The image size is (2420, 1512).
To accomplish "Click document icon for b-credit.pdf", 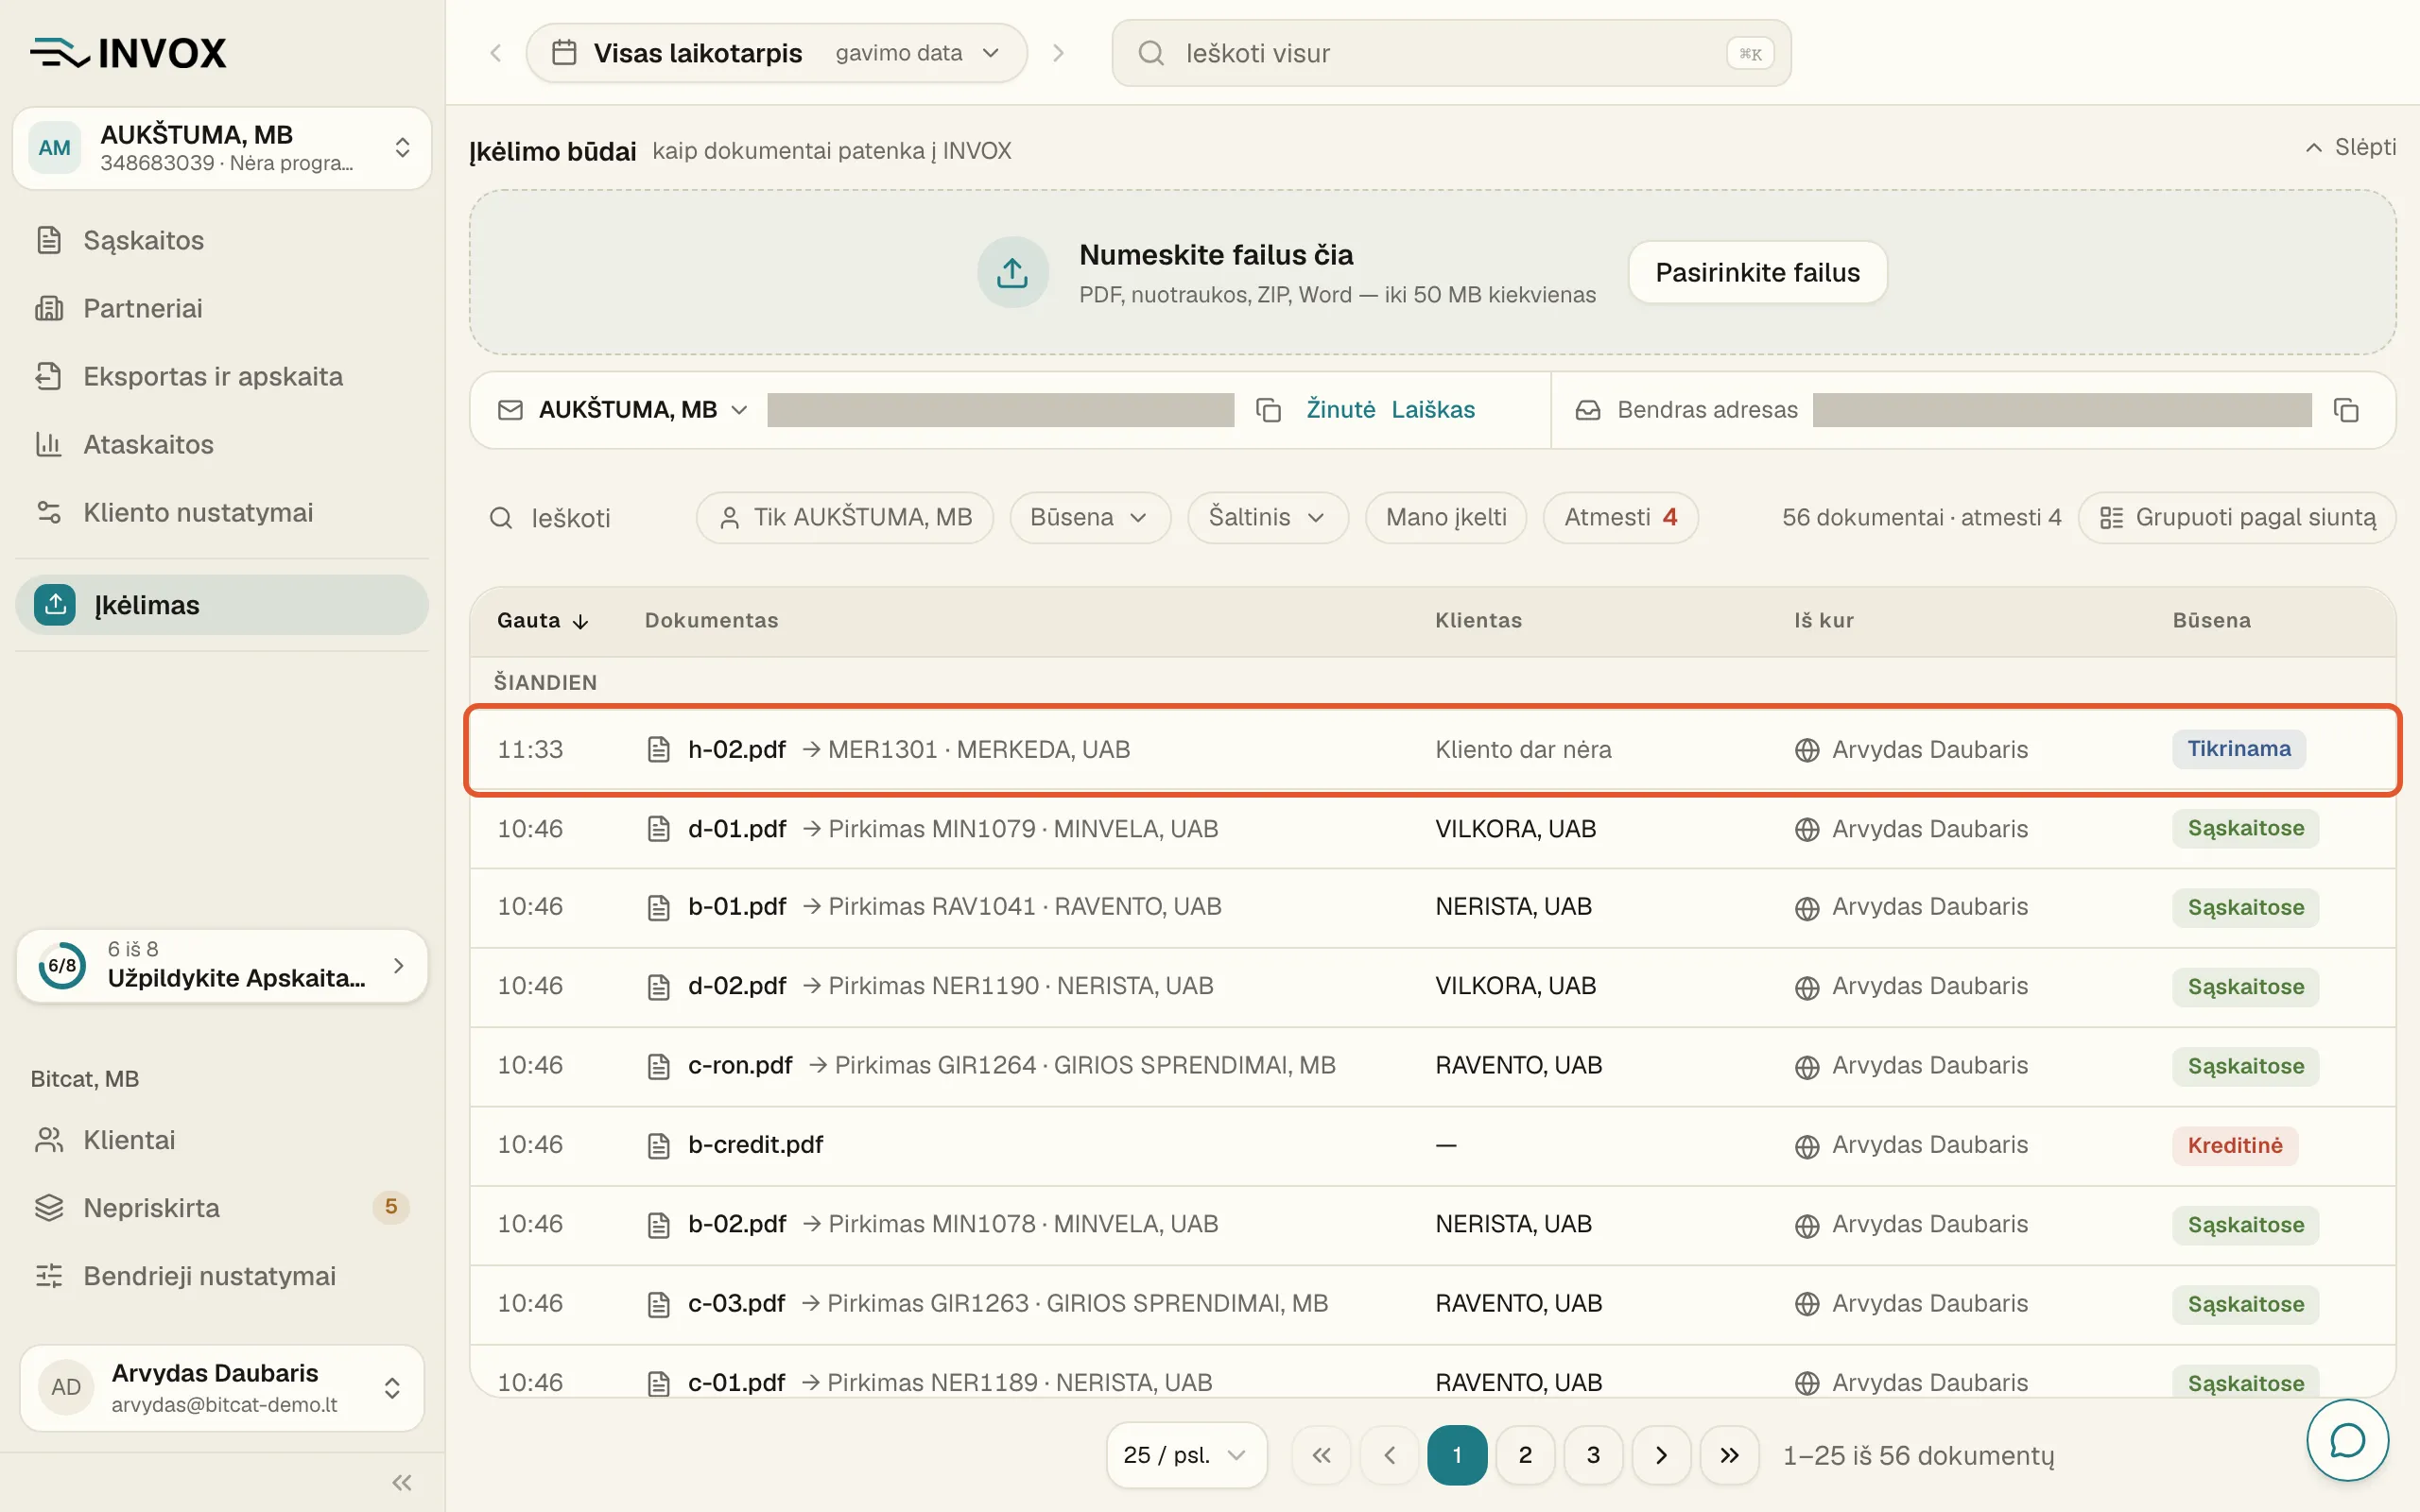I will pyautogui.click(x=658, y=1145).
